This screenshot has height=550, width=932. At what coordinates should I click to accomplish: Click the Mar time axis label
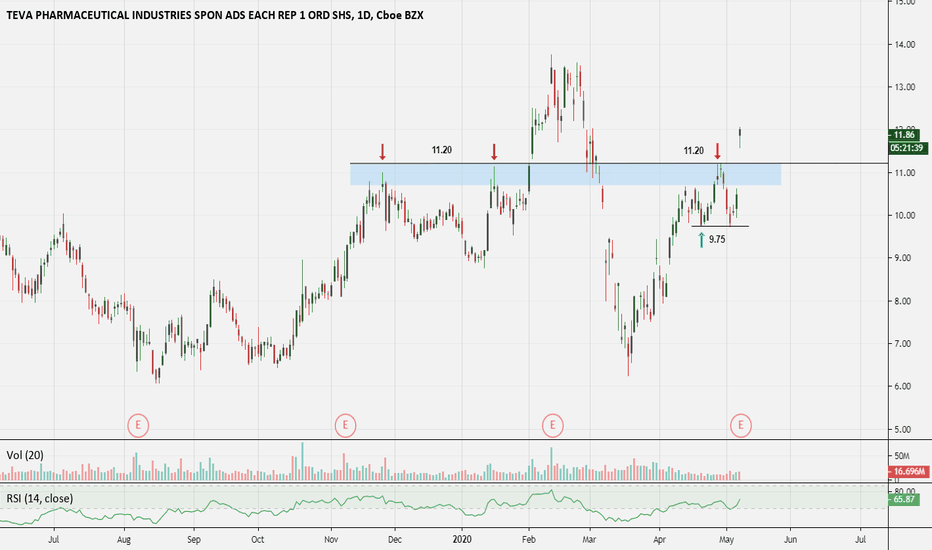[589, 540]
